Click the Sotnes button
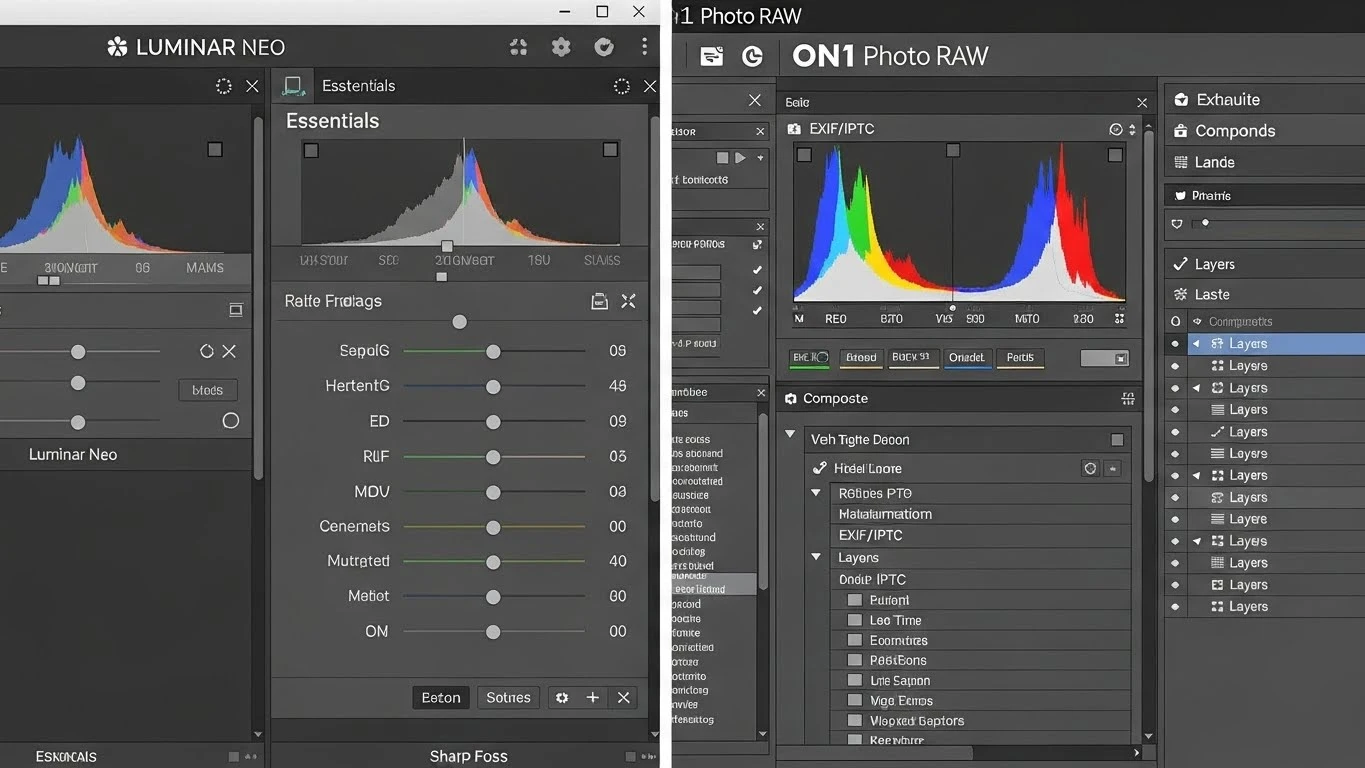The width and height of the screenshot is (1365, 768). click(x=508, y=697)
